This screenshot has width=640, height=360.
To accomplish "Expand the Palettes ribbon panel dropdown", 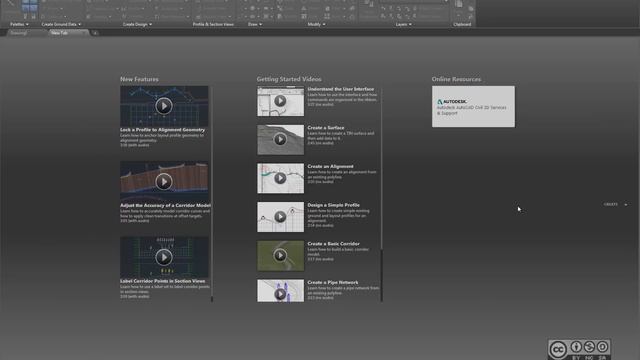I will (19, 24).
